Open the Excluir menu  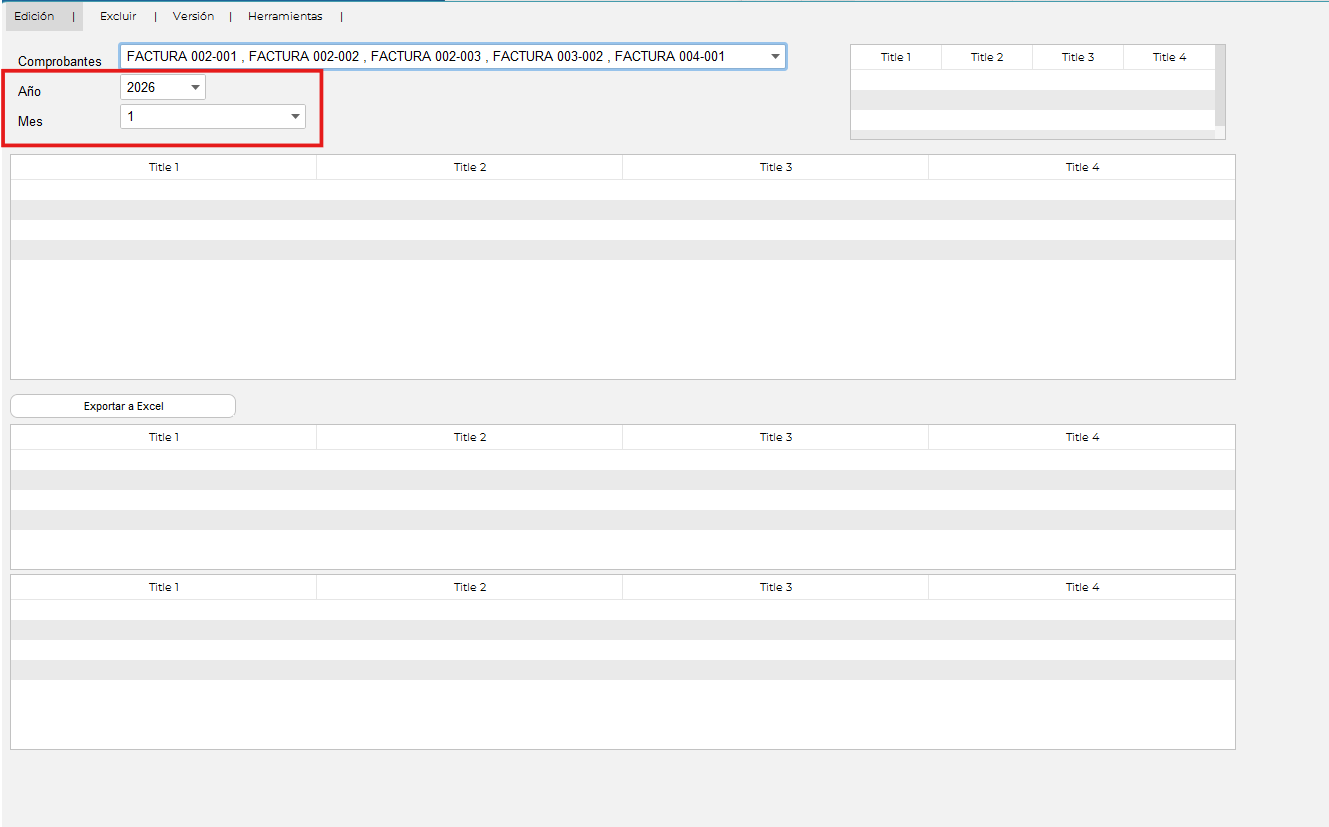(x=118, y=16)
